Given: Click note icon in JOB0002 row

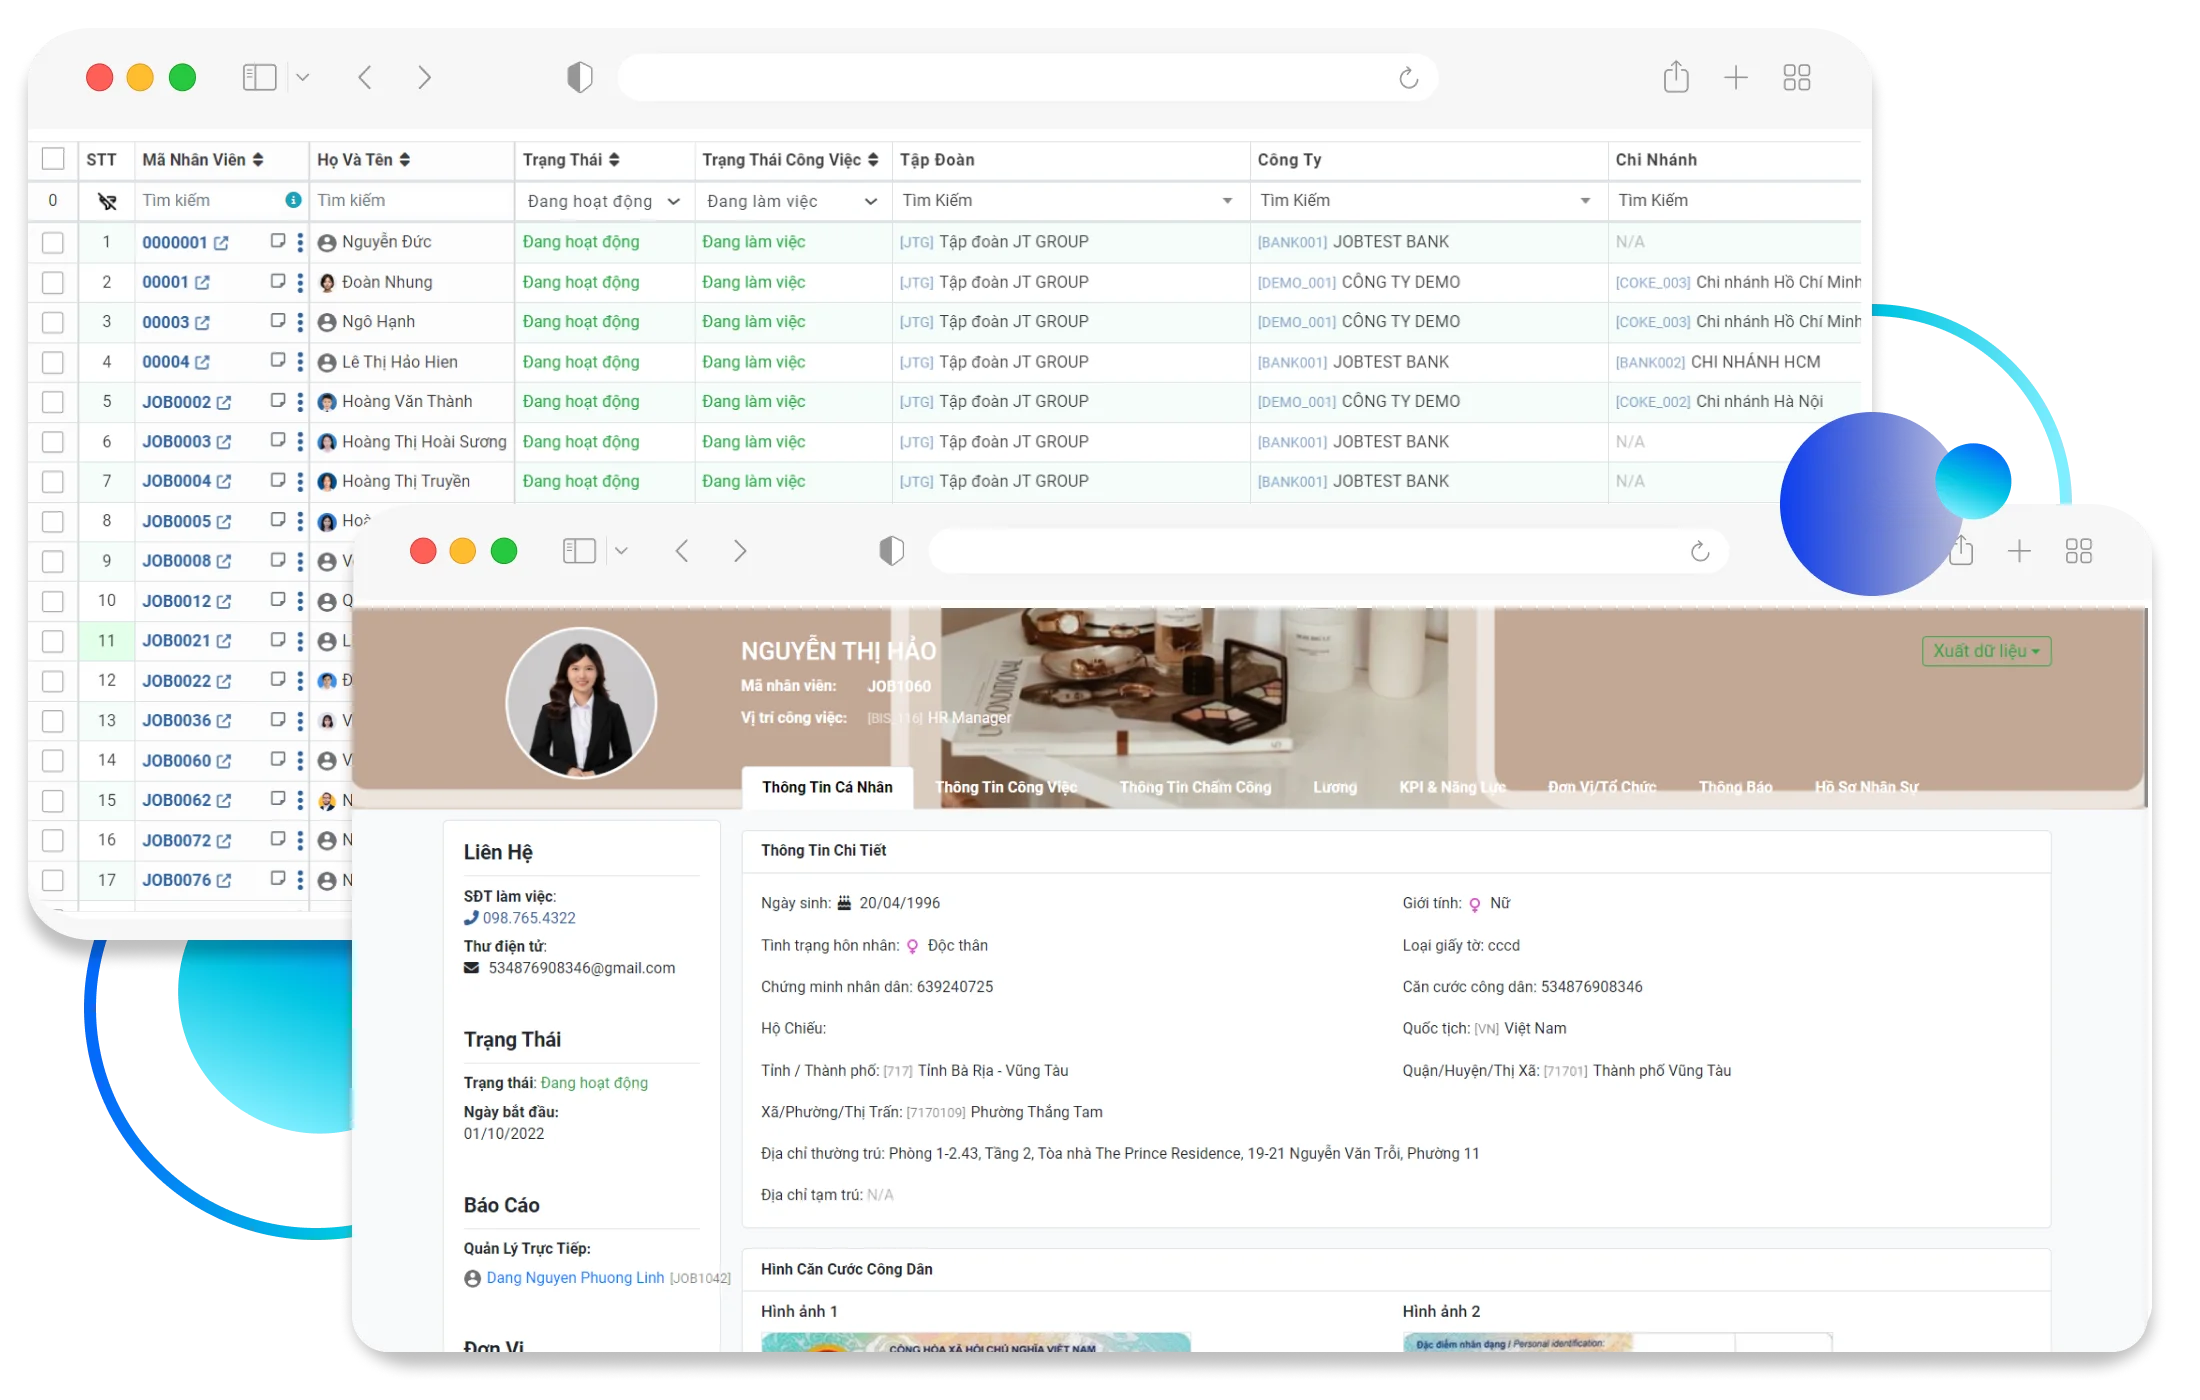Looking at the screenshot, I should (278, 401).
